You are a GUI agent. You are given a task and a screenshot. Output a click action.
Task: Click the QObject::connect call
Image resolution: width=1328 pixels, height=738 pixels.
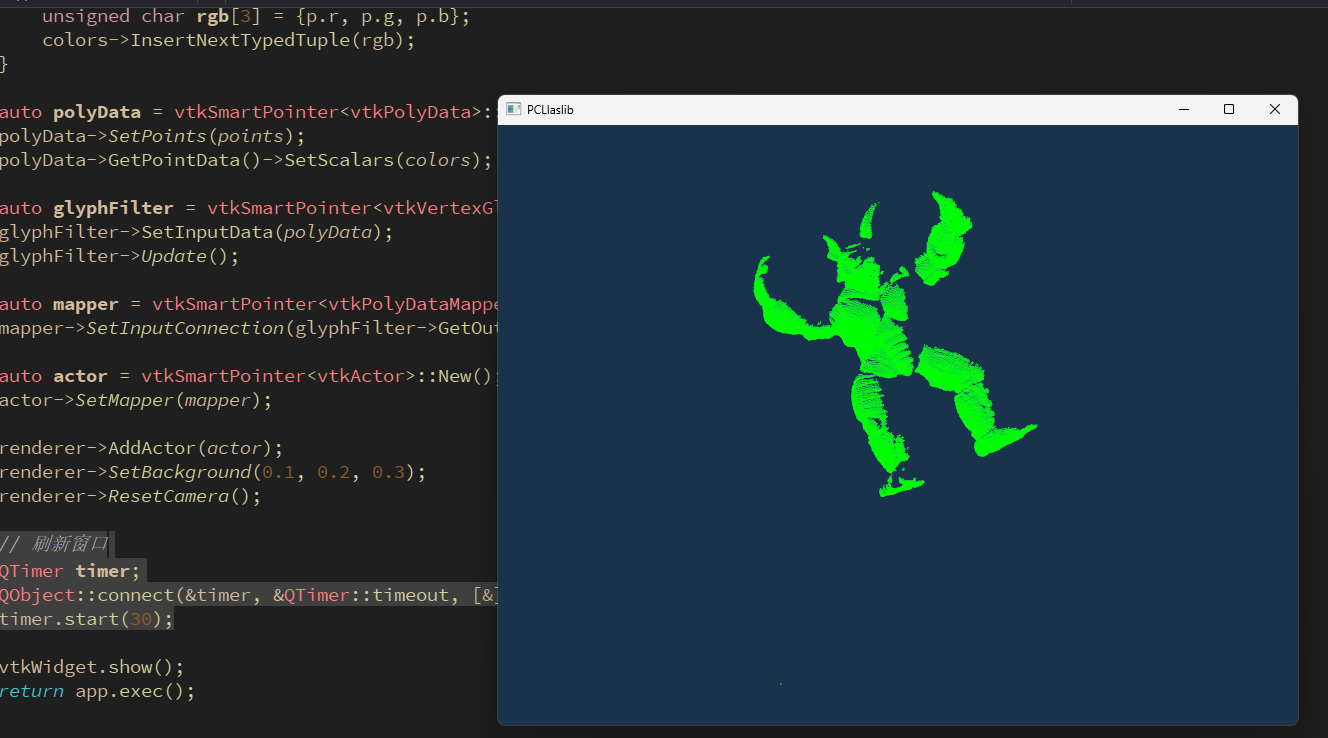pos(86,595)
